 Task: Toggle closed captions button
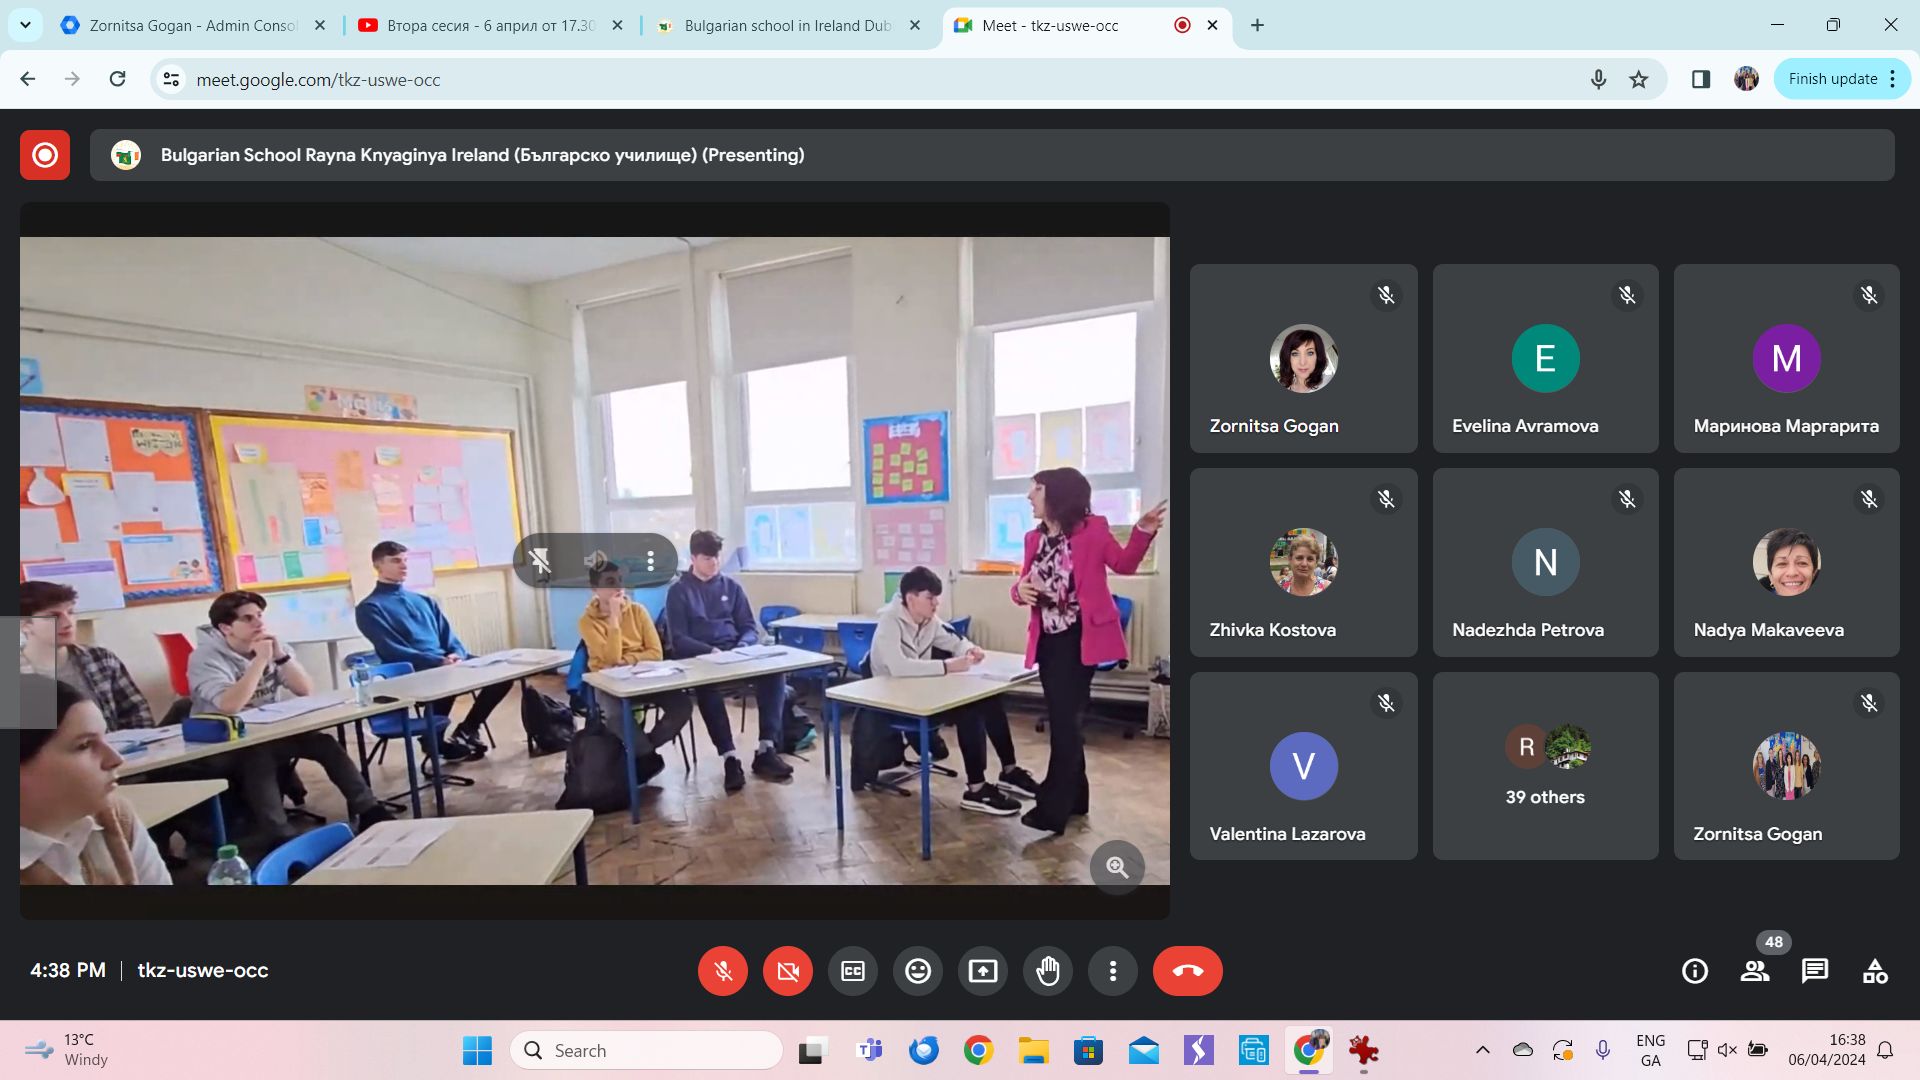(853, 971)
